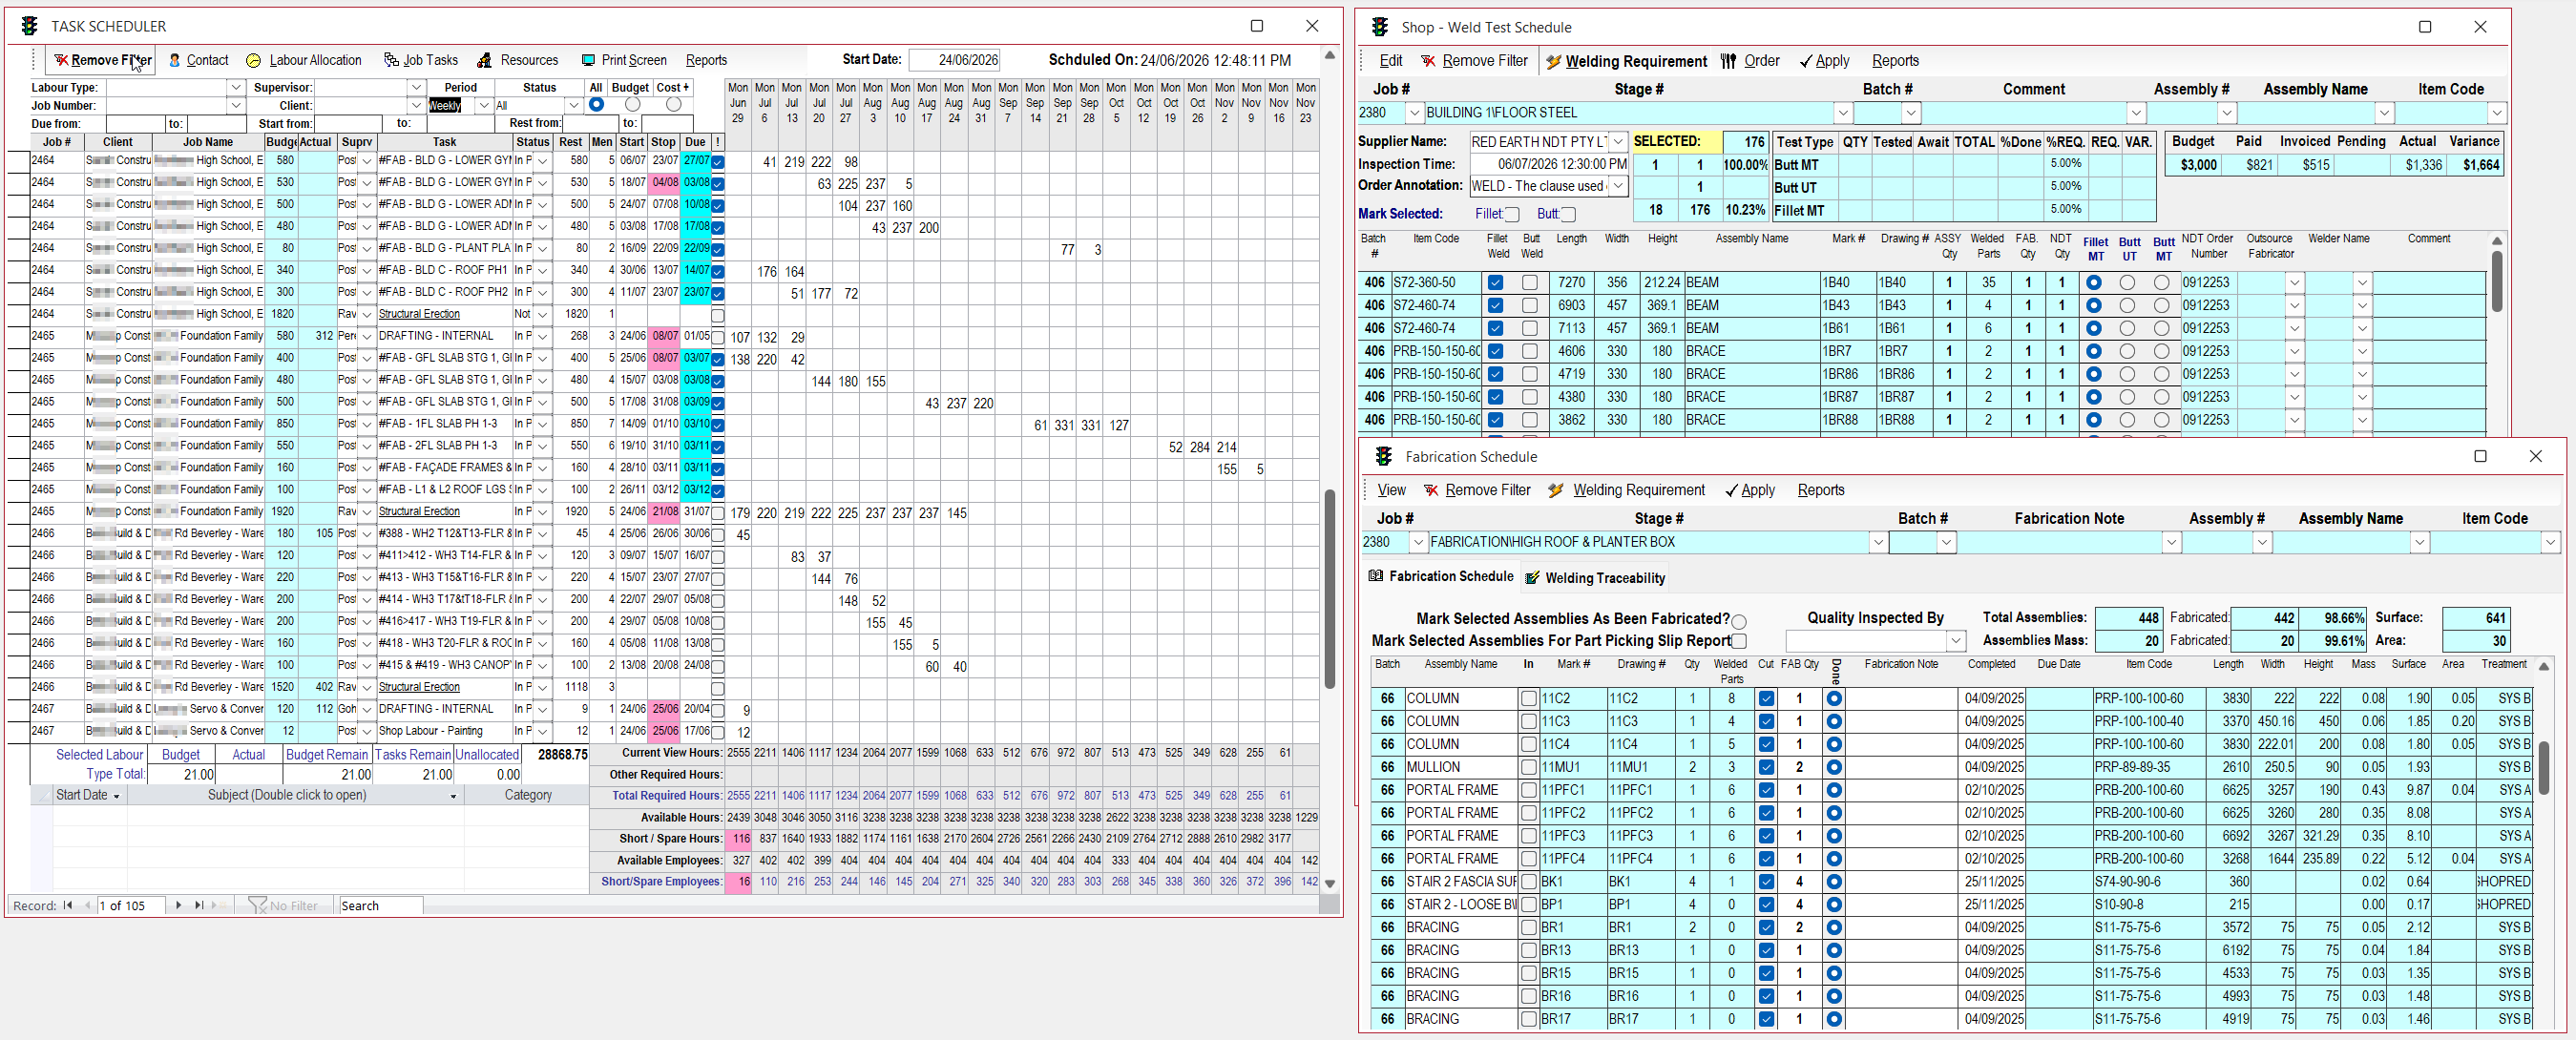
Task: Click Remove Filter icon in Weld Test Schedule
Action: coord(1429,61)
